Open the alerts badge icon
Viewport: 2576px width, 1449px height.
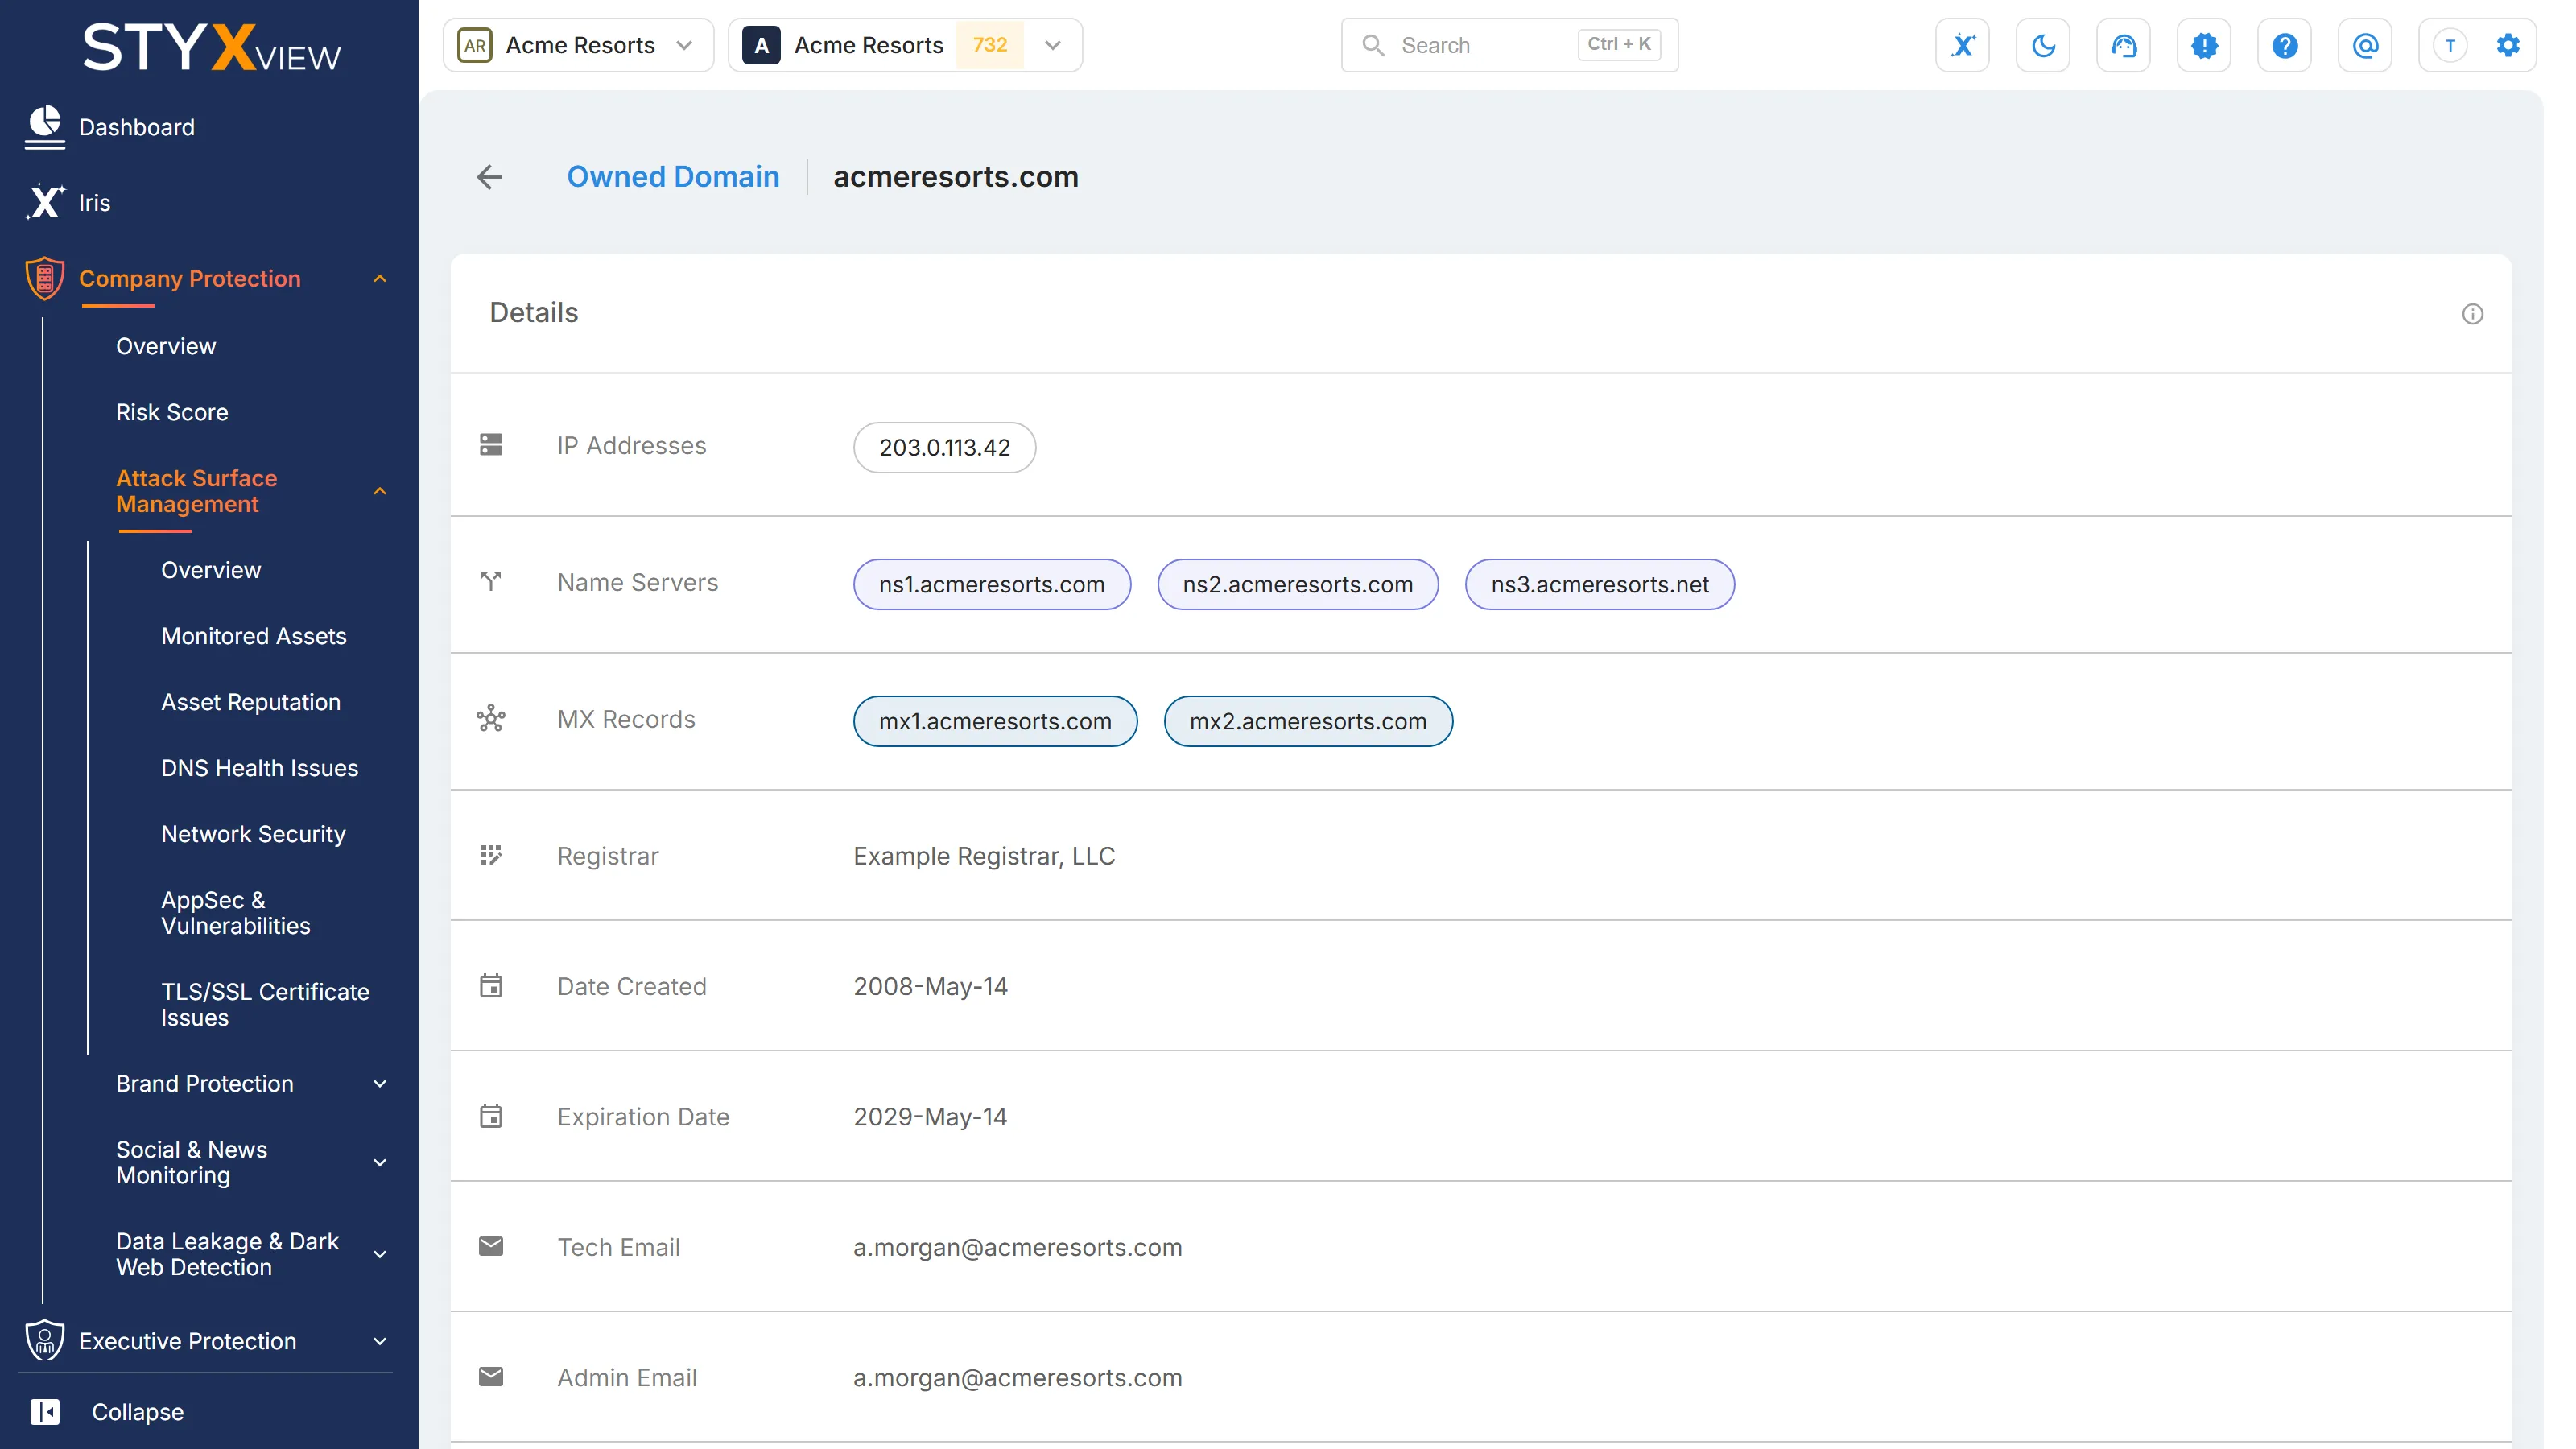(x=2204, y=45)
